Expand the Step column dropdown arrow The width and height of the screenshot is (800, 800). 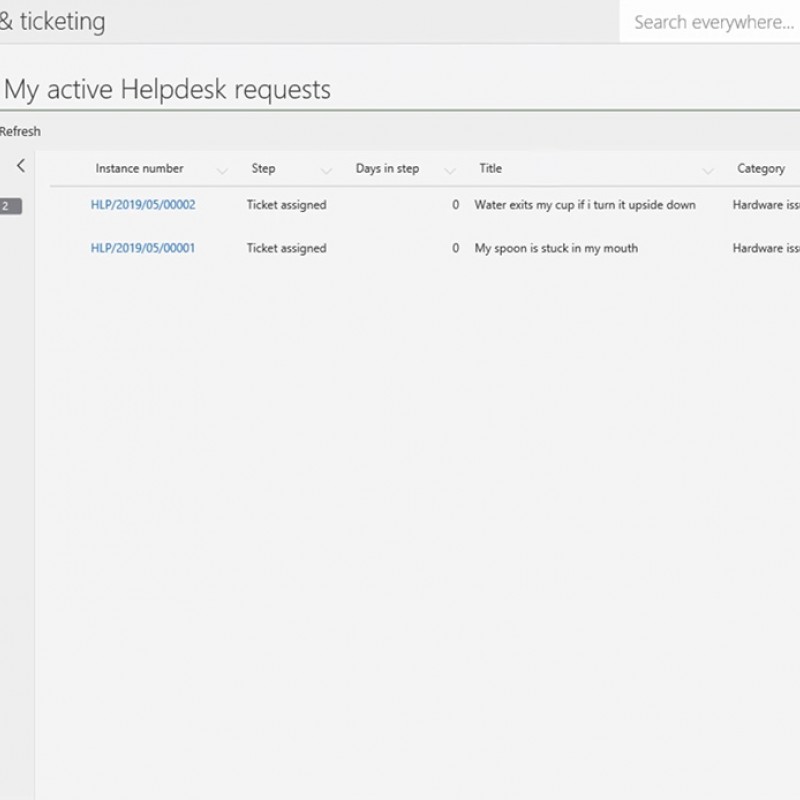click(327, 170)
